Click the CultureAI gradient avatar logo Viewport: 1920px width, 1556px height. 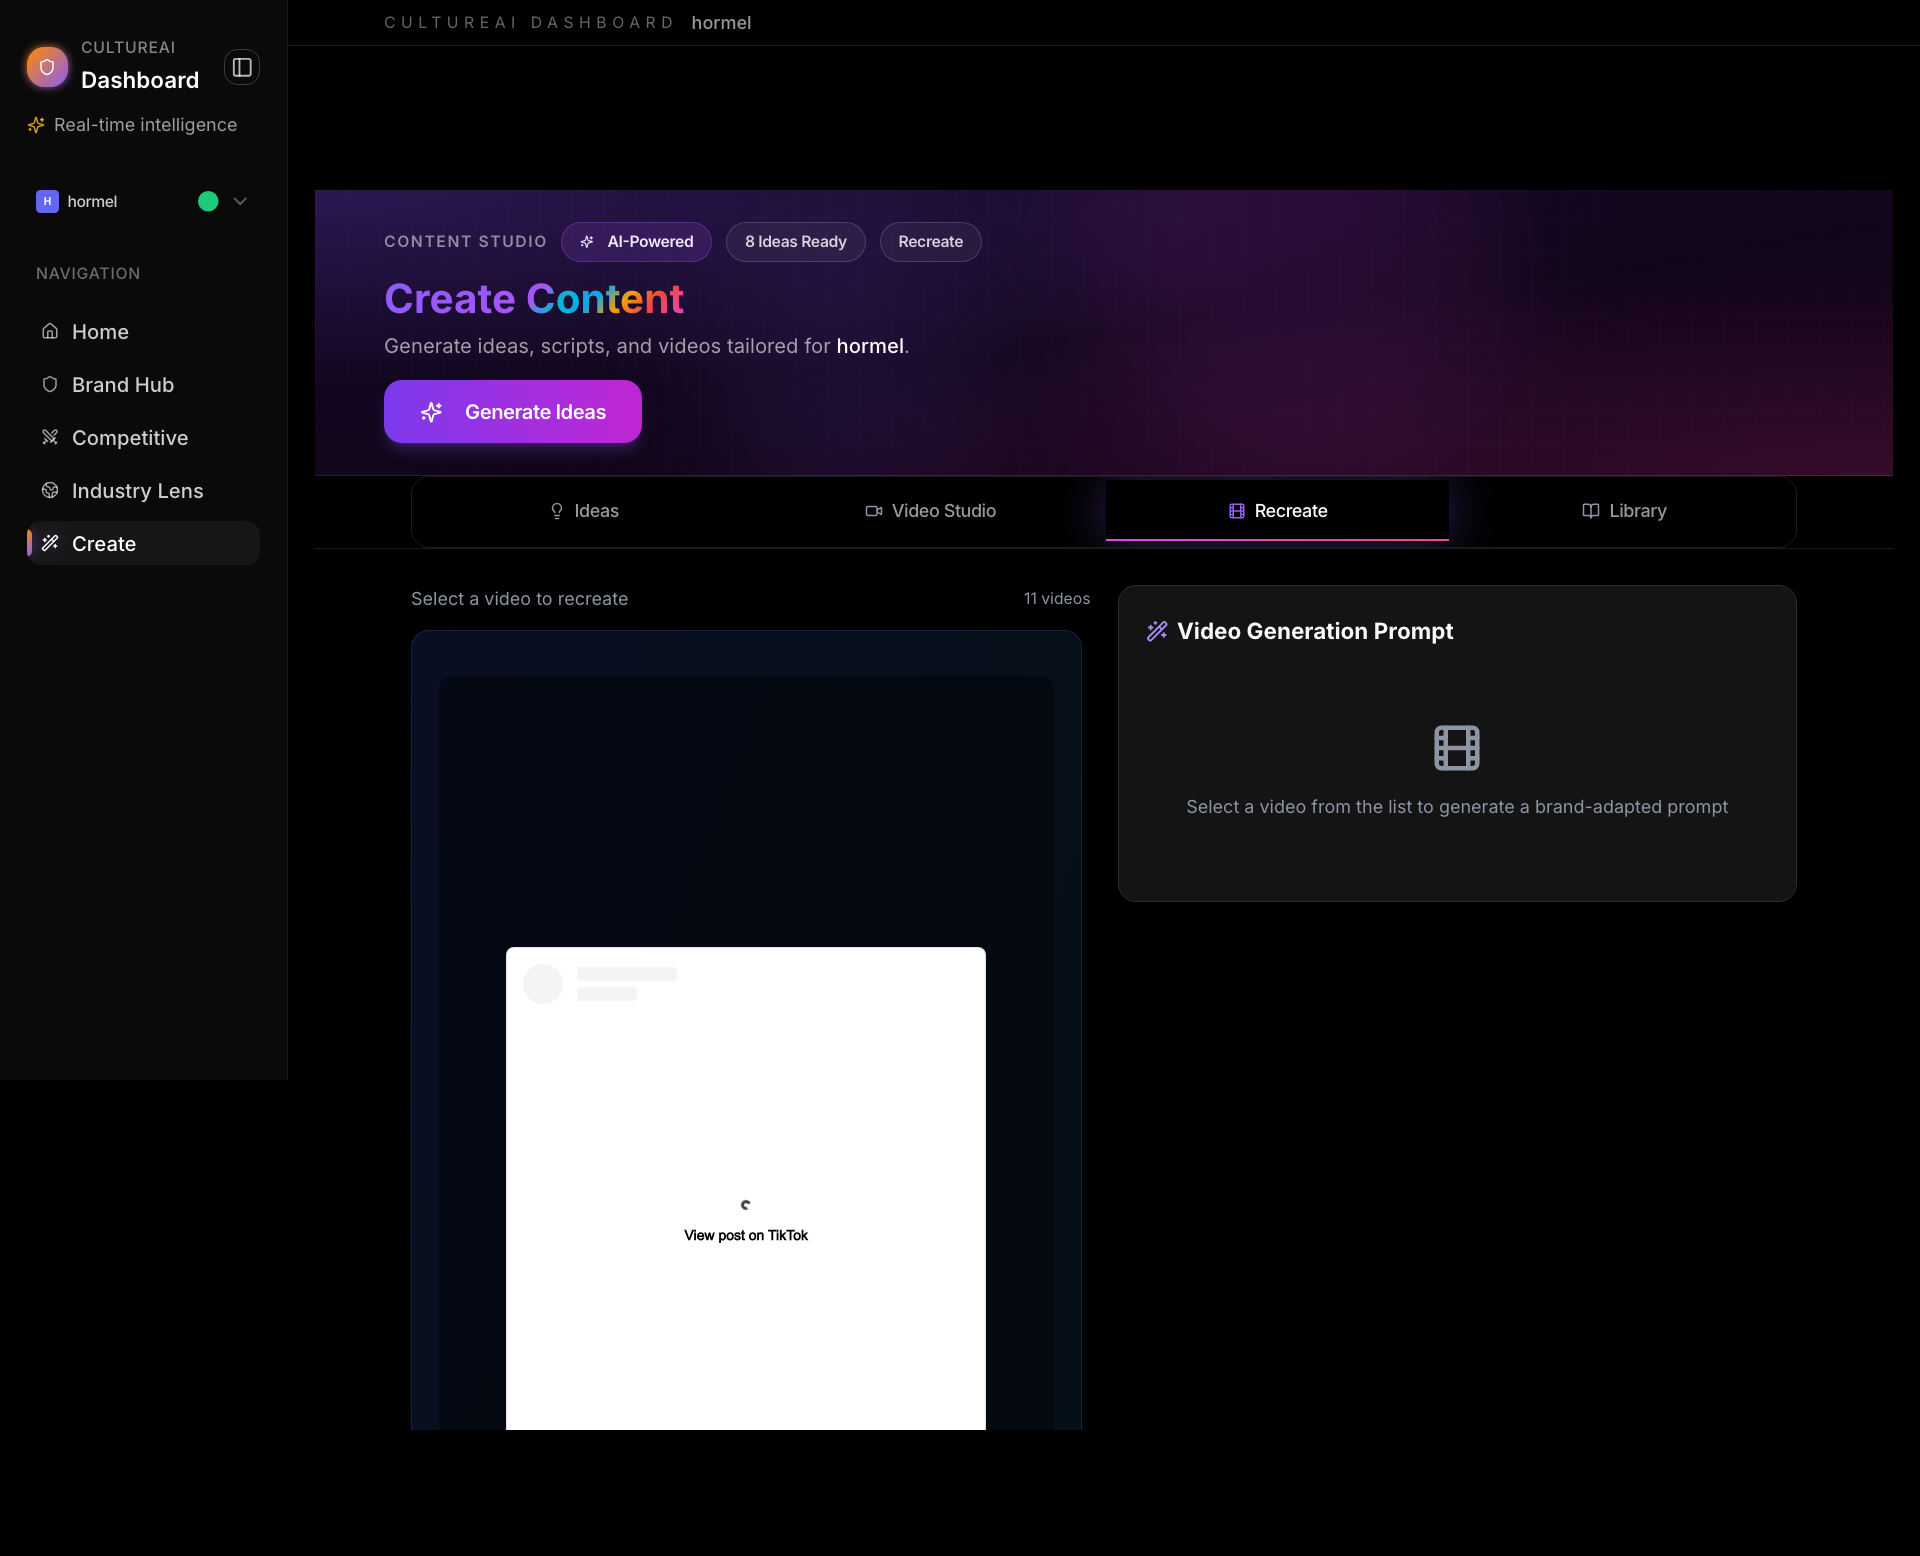[47, 67]
